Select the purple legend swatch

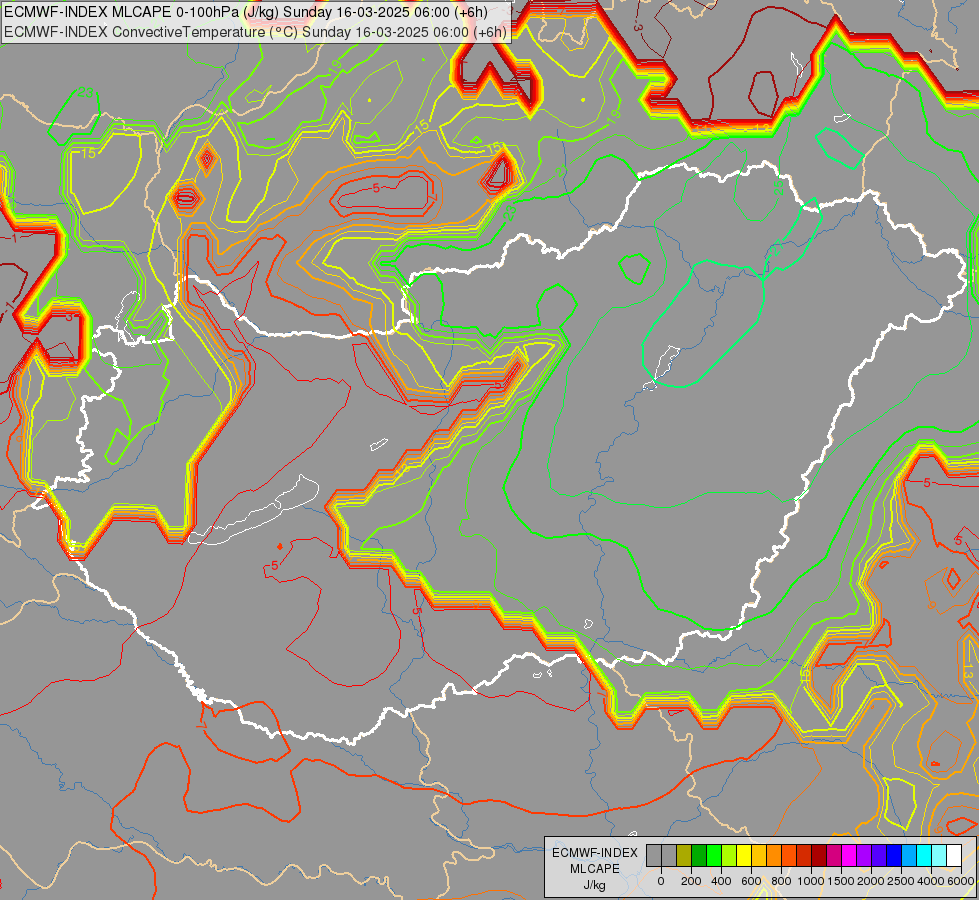pos(865,855)
